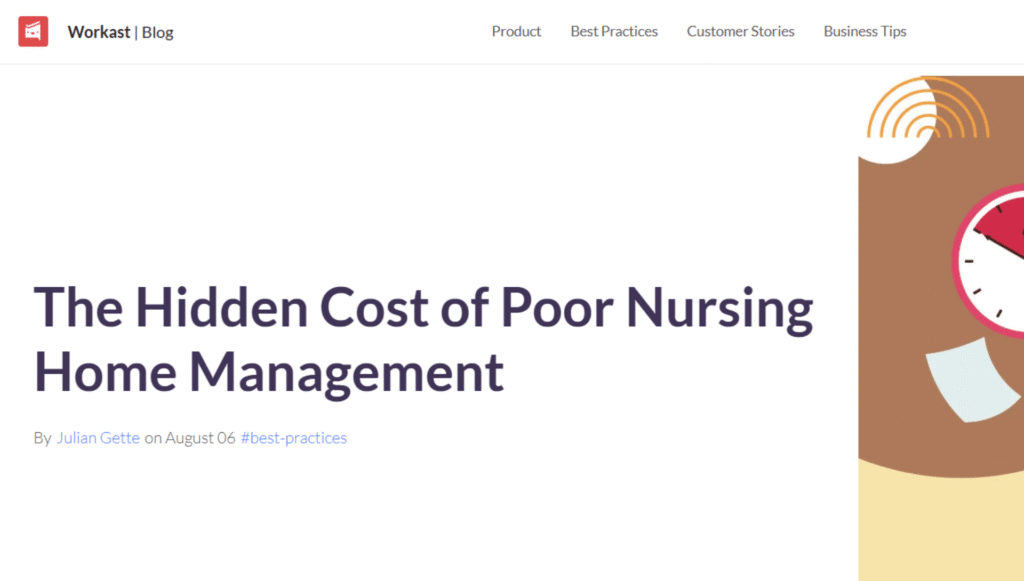Go to Best Practices section
This screenshot has width=1024, height=581.
(614, 31)
